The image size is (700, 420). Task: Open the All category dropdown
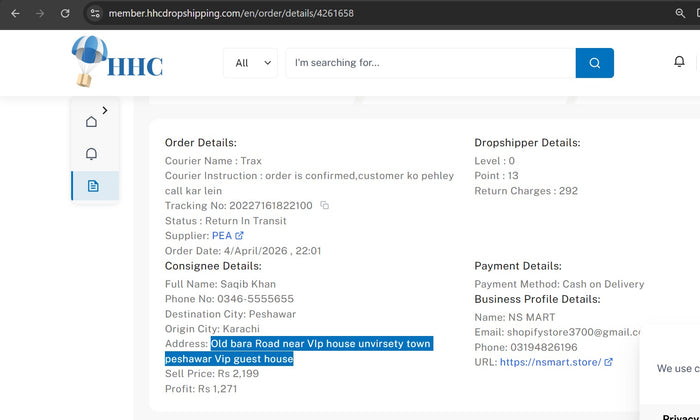click(250, 63)
